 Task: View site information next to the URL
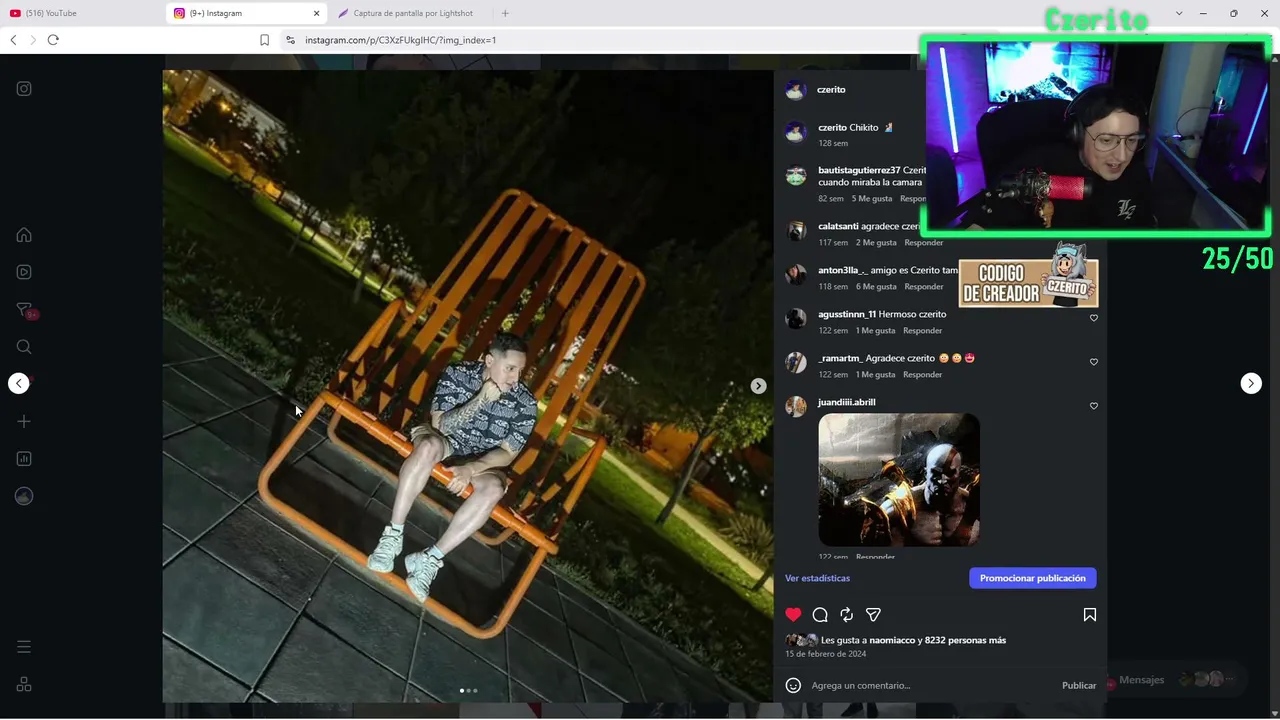(x=290, y=40)
